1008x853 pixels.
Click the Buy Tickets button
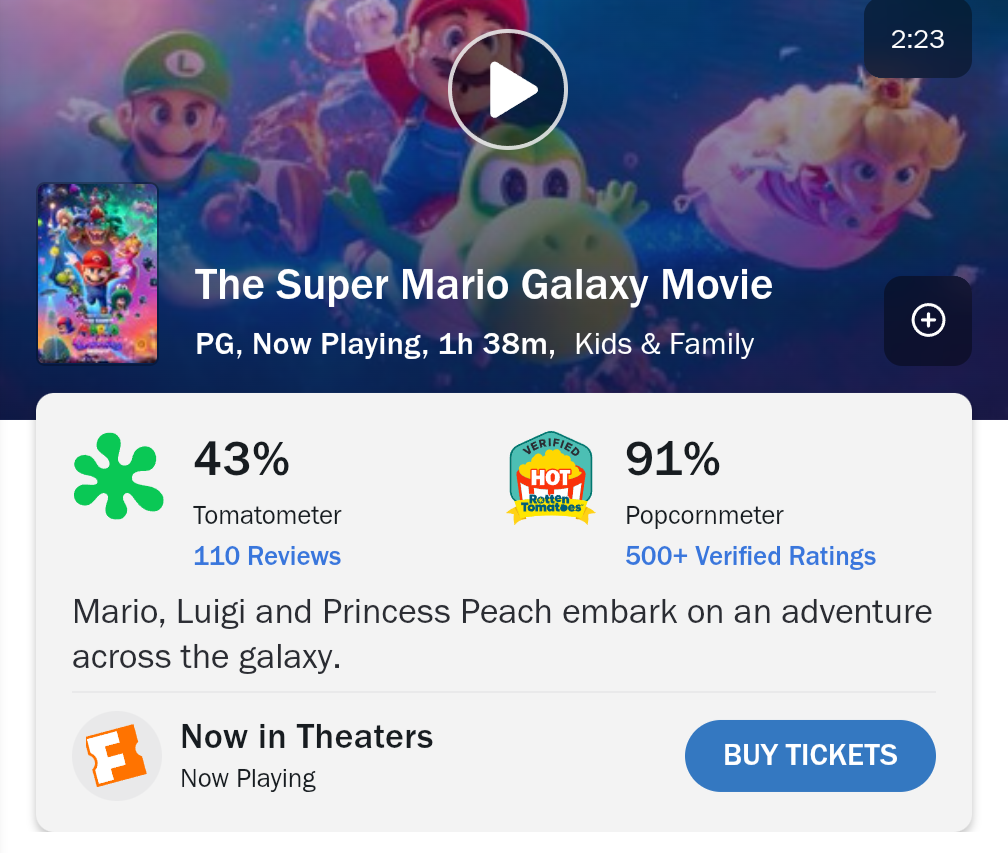[x=810, y=755]
